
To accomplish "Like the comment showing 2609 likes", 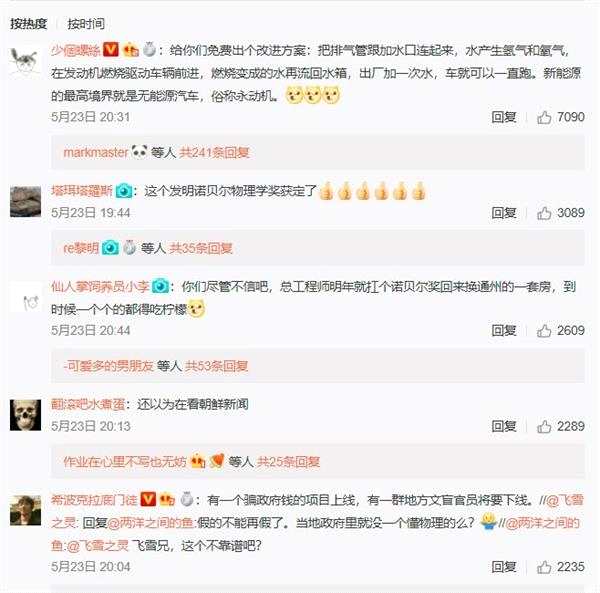I will click(x=544, y=331).
